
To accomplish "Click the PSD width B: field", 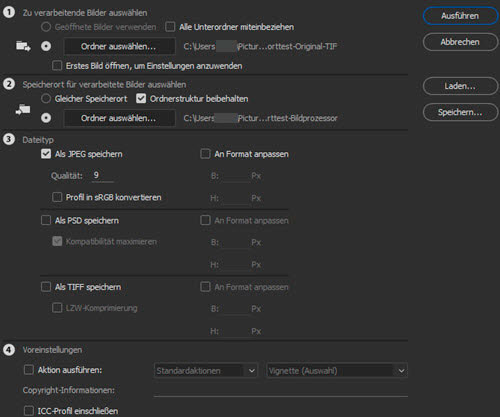I will point(236,242).
